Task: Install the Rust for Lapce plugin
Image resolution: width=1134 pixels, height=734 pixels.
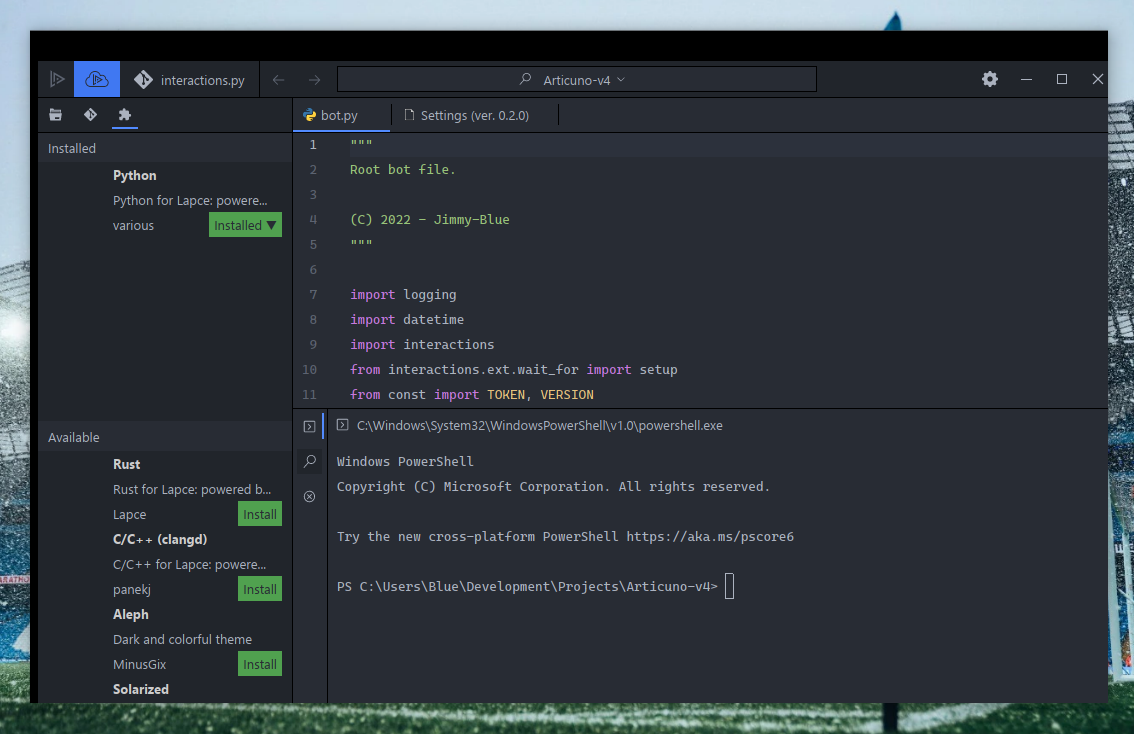Action: click(259, 513)
